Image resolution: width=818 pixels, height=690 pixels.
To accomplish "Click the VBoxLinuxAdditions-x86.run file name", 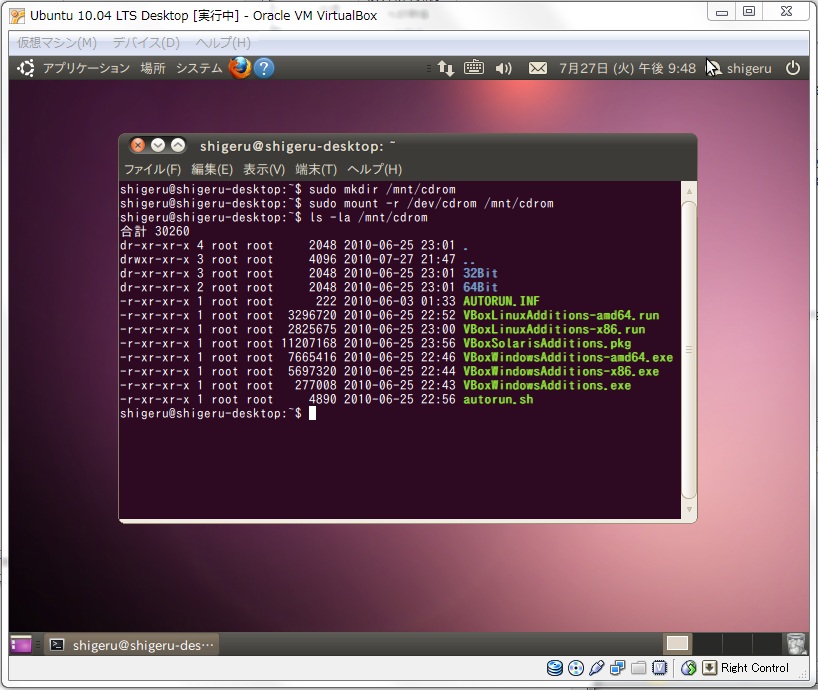I will tap(554, 330).
